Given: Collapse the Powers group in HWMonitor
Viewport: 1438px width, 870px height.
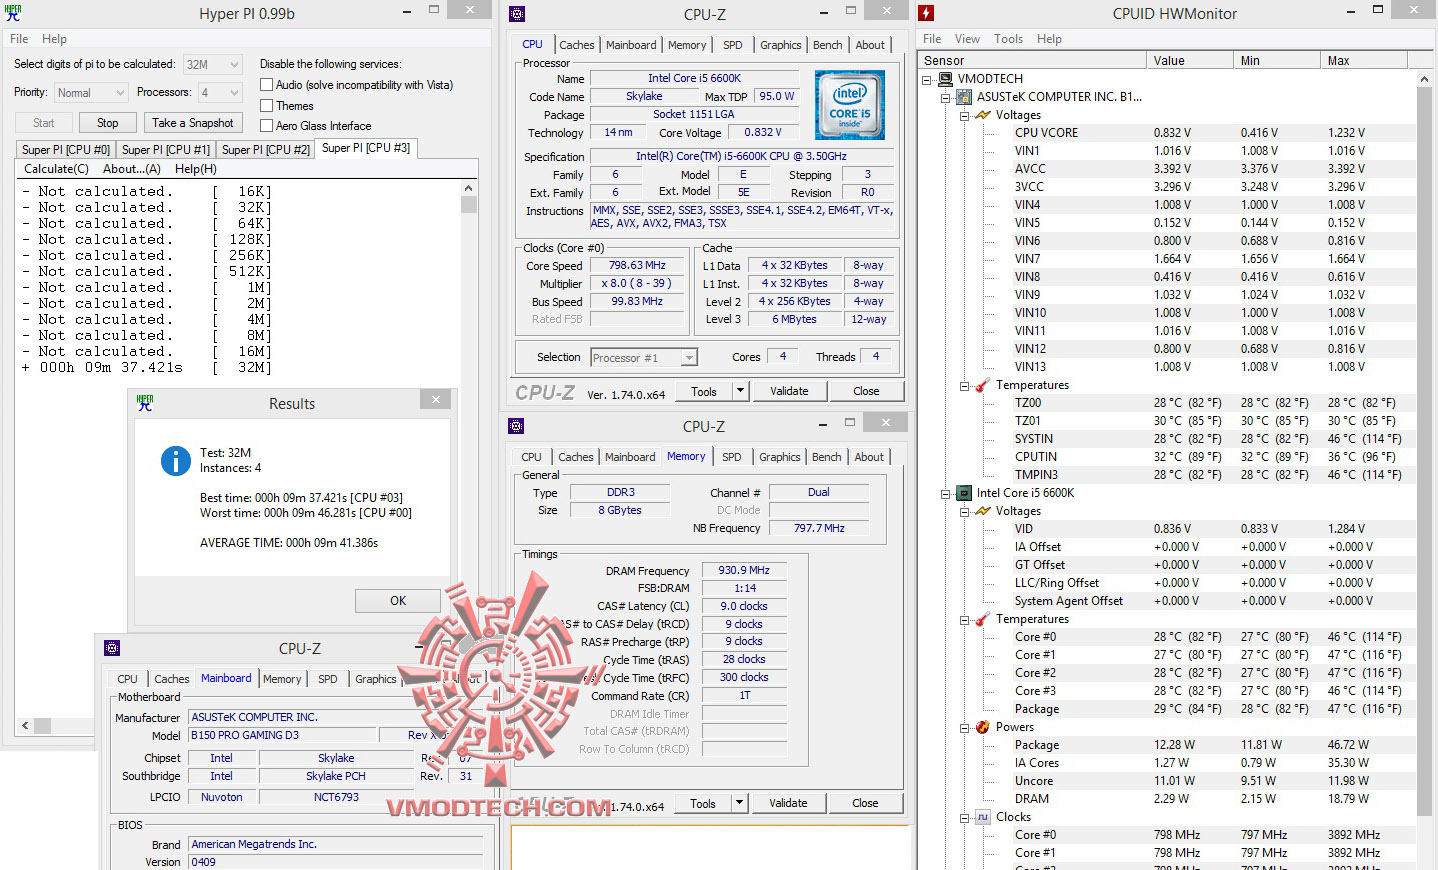Looking at the screenshot, I should point(965,727).
